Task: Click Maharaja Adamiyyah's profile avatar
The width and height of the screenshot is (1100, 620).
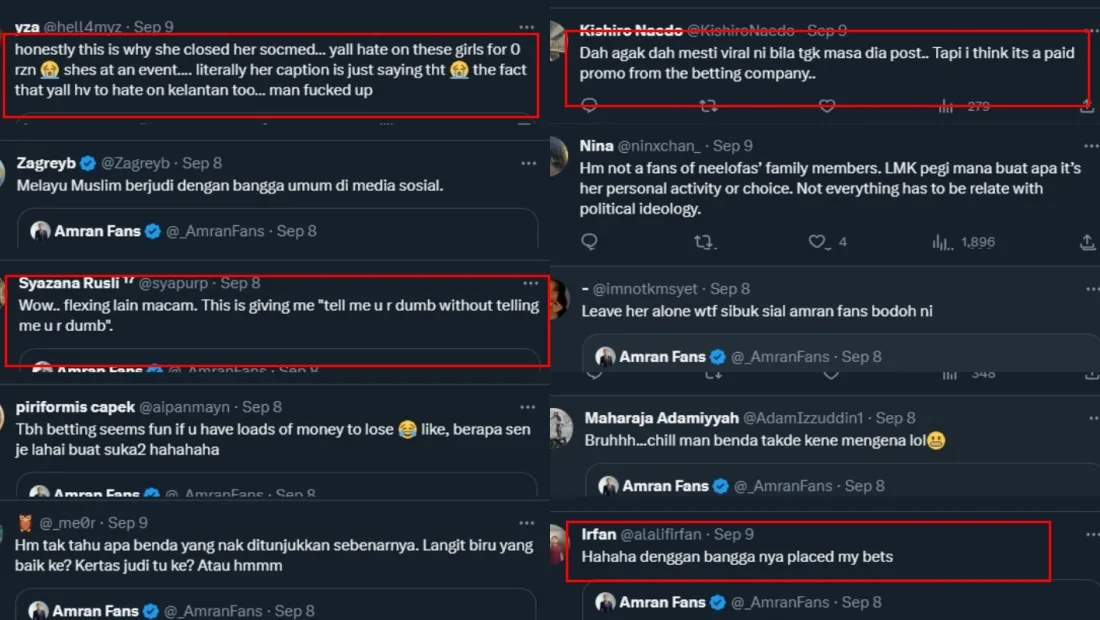Action: pos(562,427)
